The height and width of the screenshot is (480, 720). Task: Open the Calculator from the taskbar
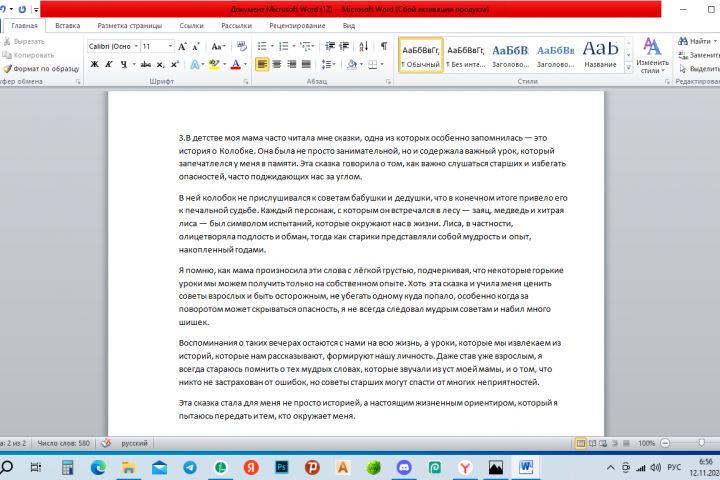point(68,468)
